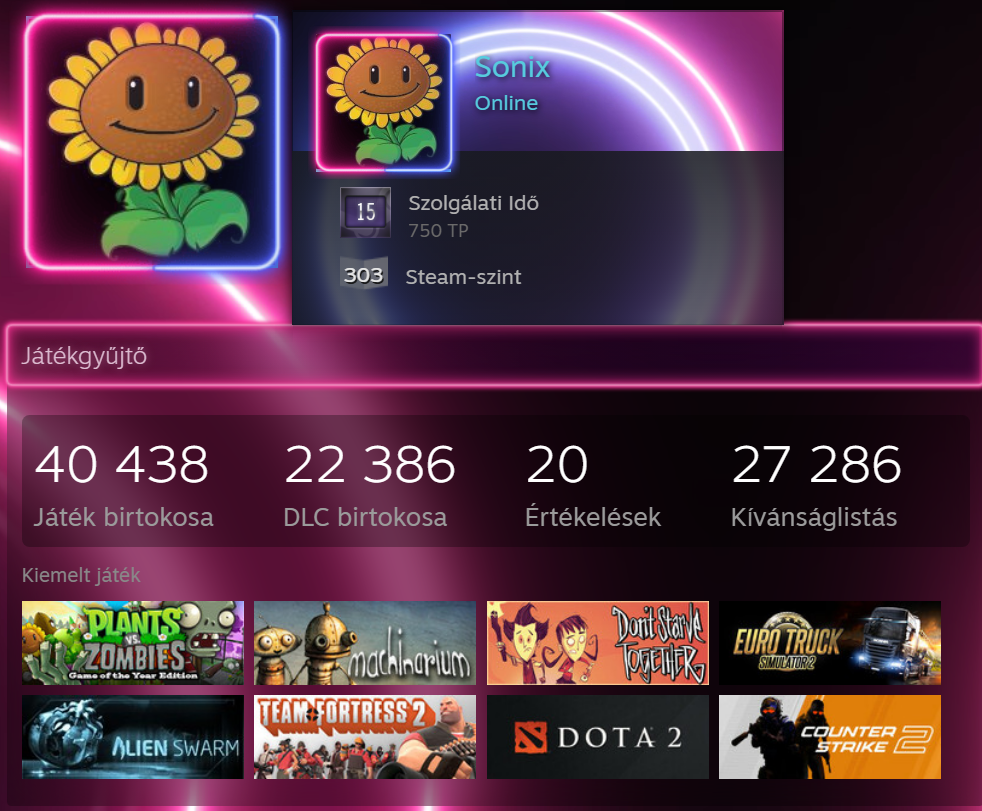Click the Sonix username link
The height and width of the screenshot is (811, 982).
click(512, 67)
